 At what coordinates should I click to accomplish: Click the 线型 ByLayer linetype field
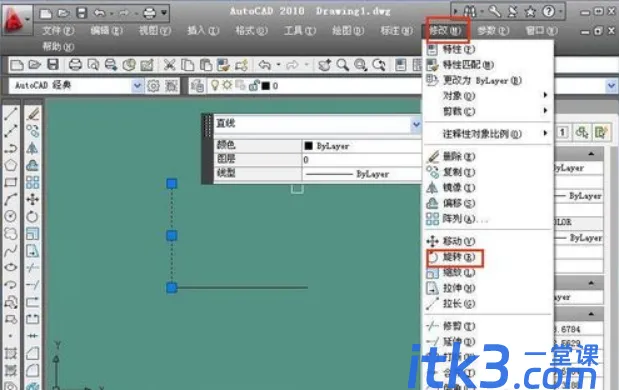tap(362, 173)
